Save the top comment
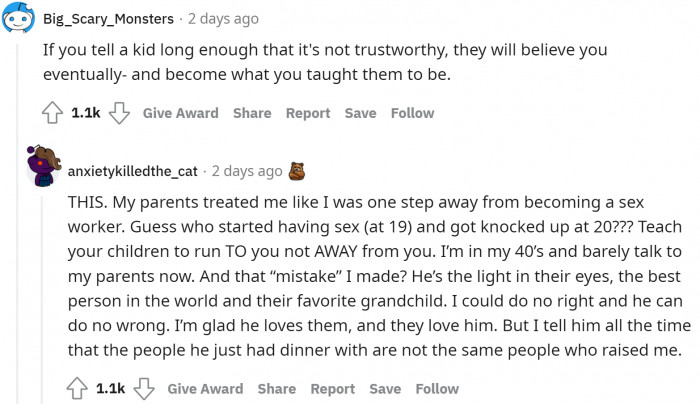Image resolution: width=700 pixels, height=404 pixels. point(360,114)
